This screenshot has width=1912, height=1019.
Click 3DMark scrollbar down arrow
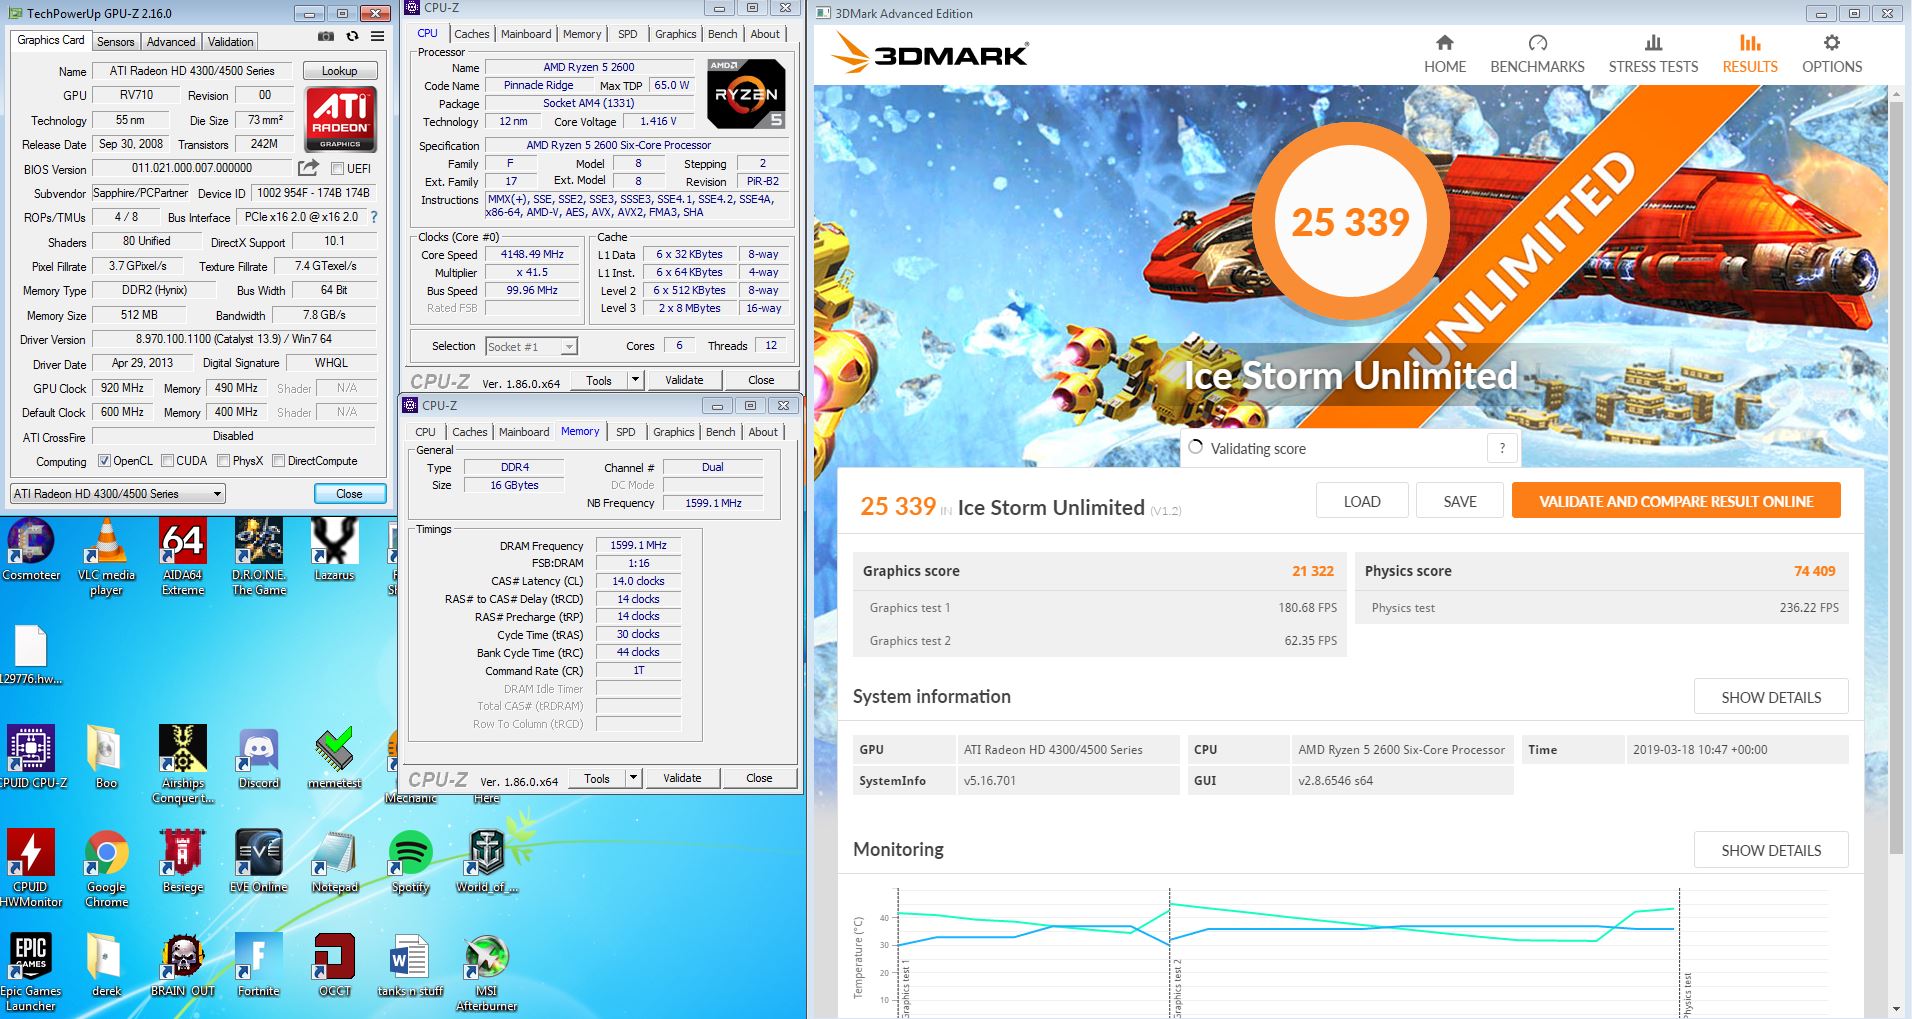pyautogui.click(x=1896, y=1009)
